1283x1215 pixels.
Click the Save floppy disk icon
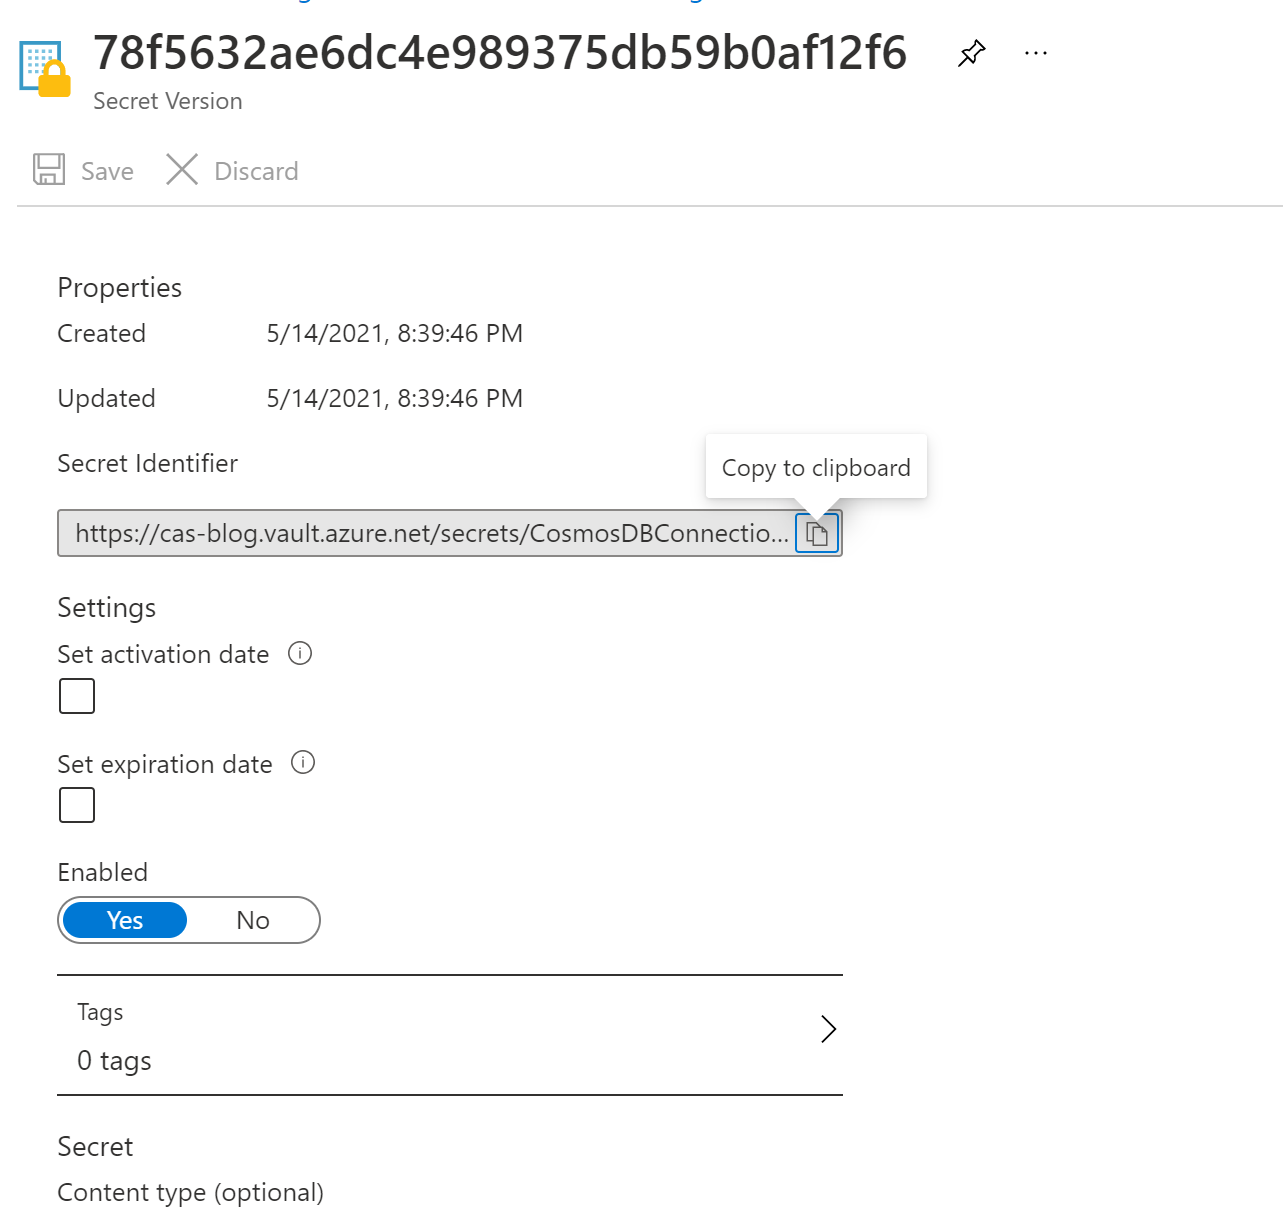tap(49, 169)
